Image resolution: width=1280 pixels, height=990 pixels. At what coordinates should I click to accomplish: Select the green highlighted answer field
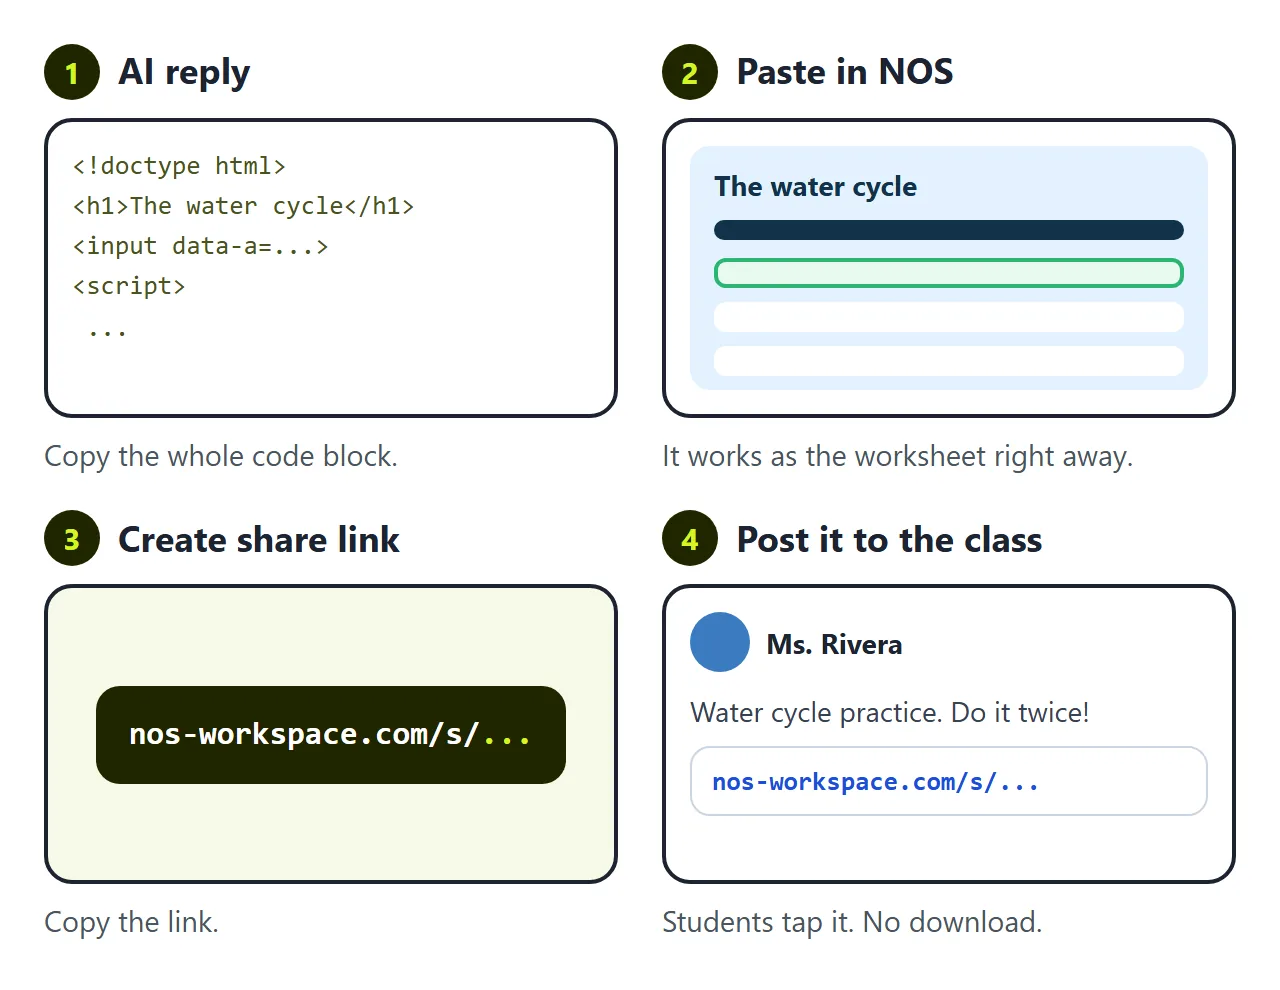(949, 273)
